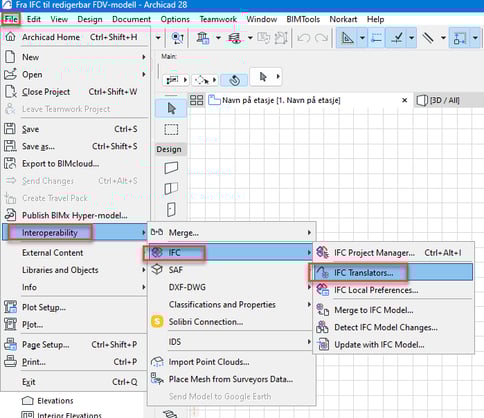
Task: Click the Publish BIMx Hyper-model icon
Action: 10,215
